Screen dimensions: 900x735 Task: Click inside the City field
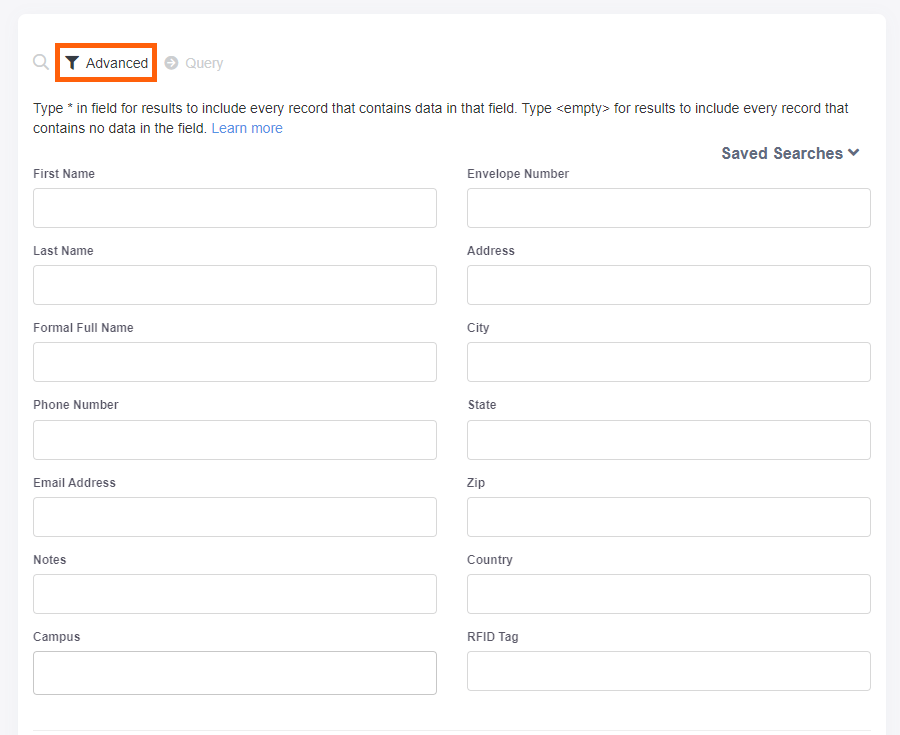(668, 362)
